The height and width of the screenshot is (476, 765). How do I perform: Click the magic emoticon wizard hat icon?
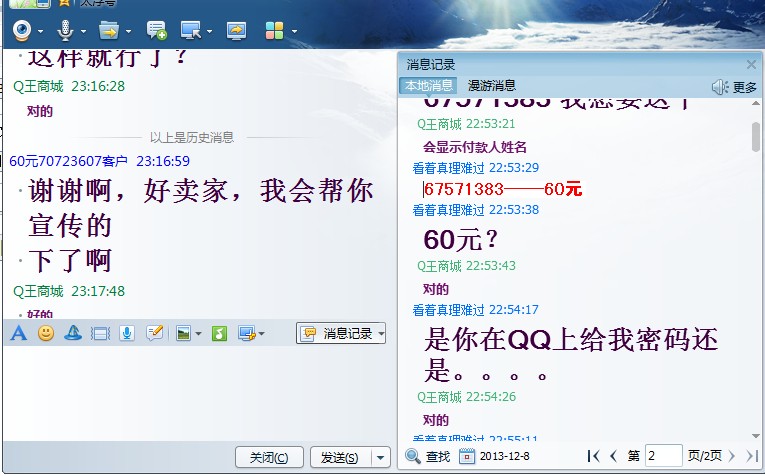click(x=73, y=334)
